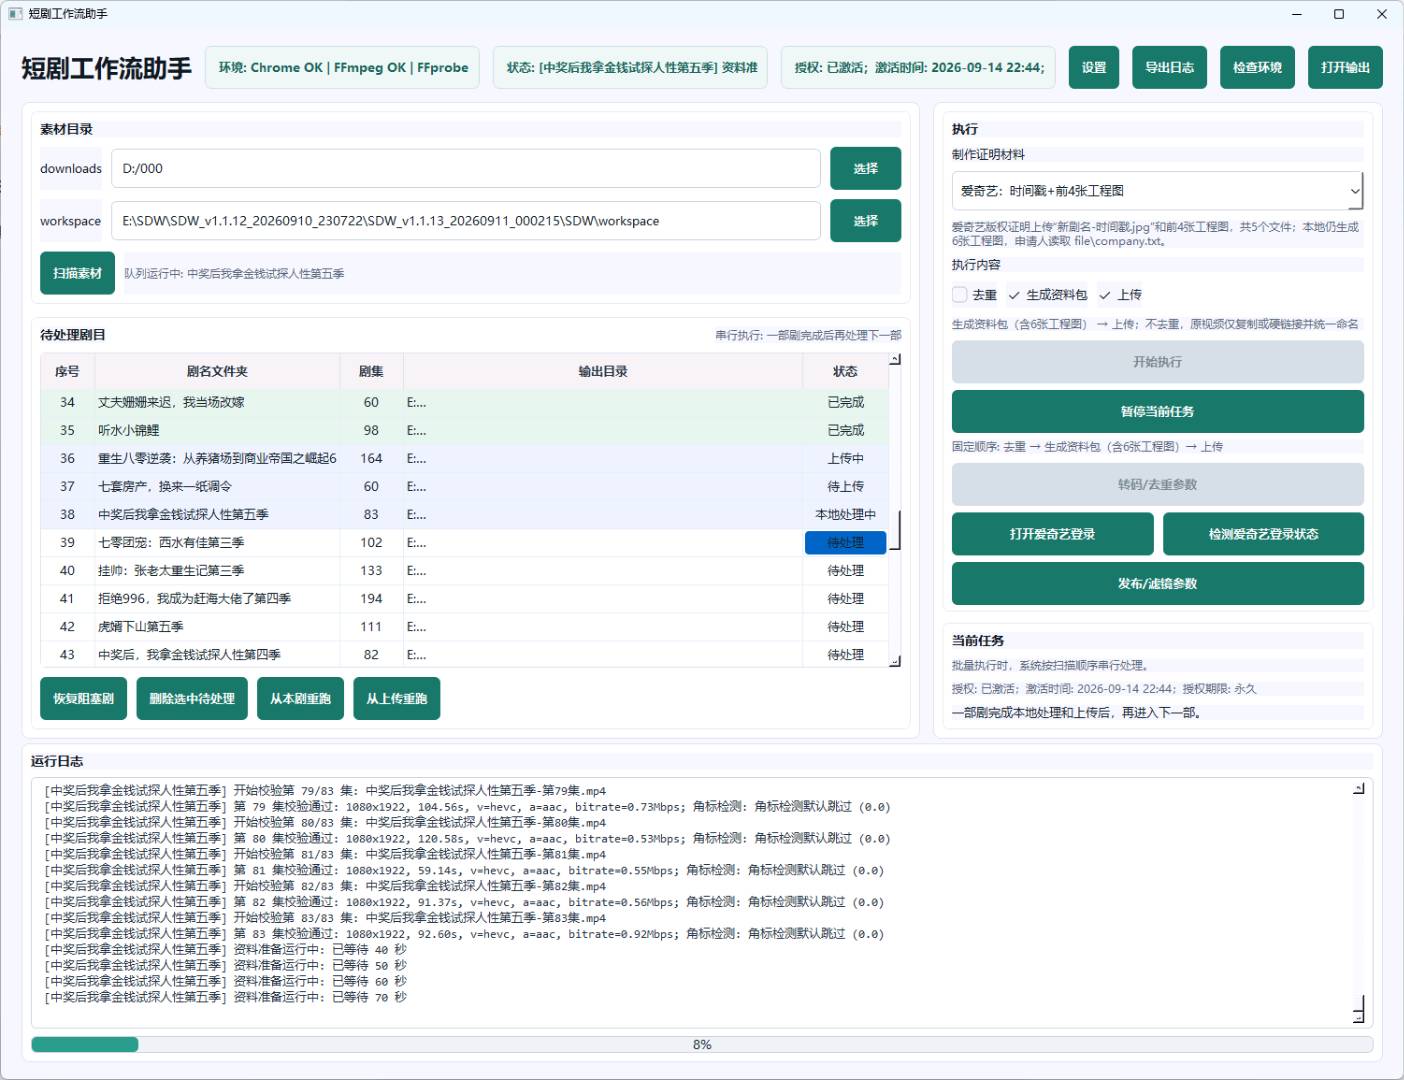Expand the 制作证明材料 dropdown
Image resolution: width=1404 pixels, height=1080 pixels.
[1157, 190]
